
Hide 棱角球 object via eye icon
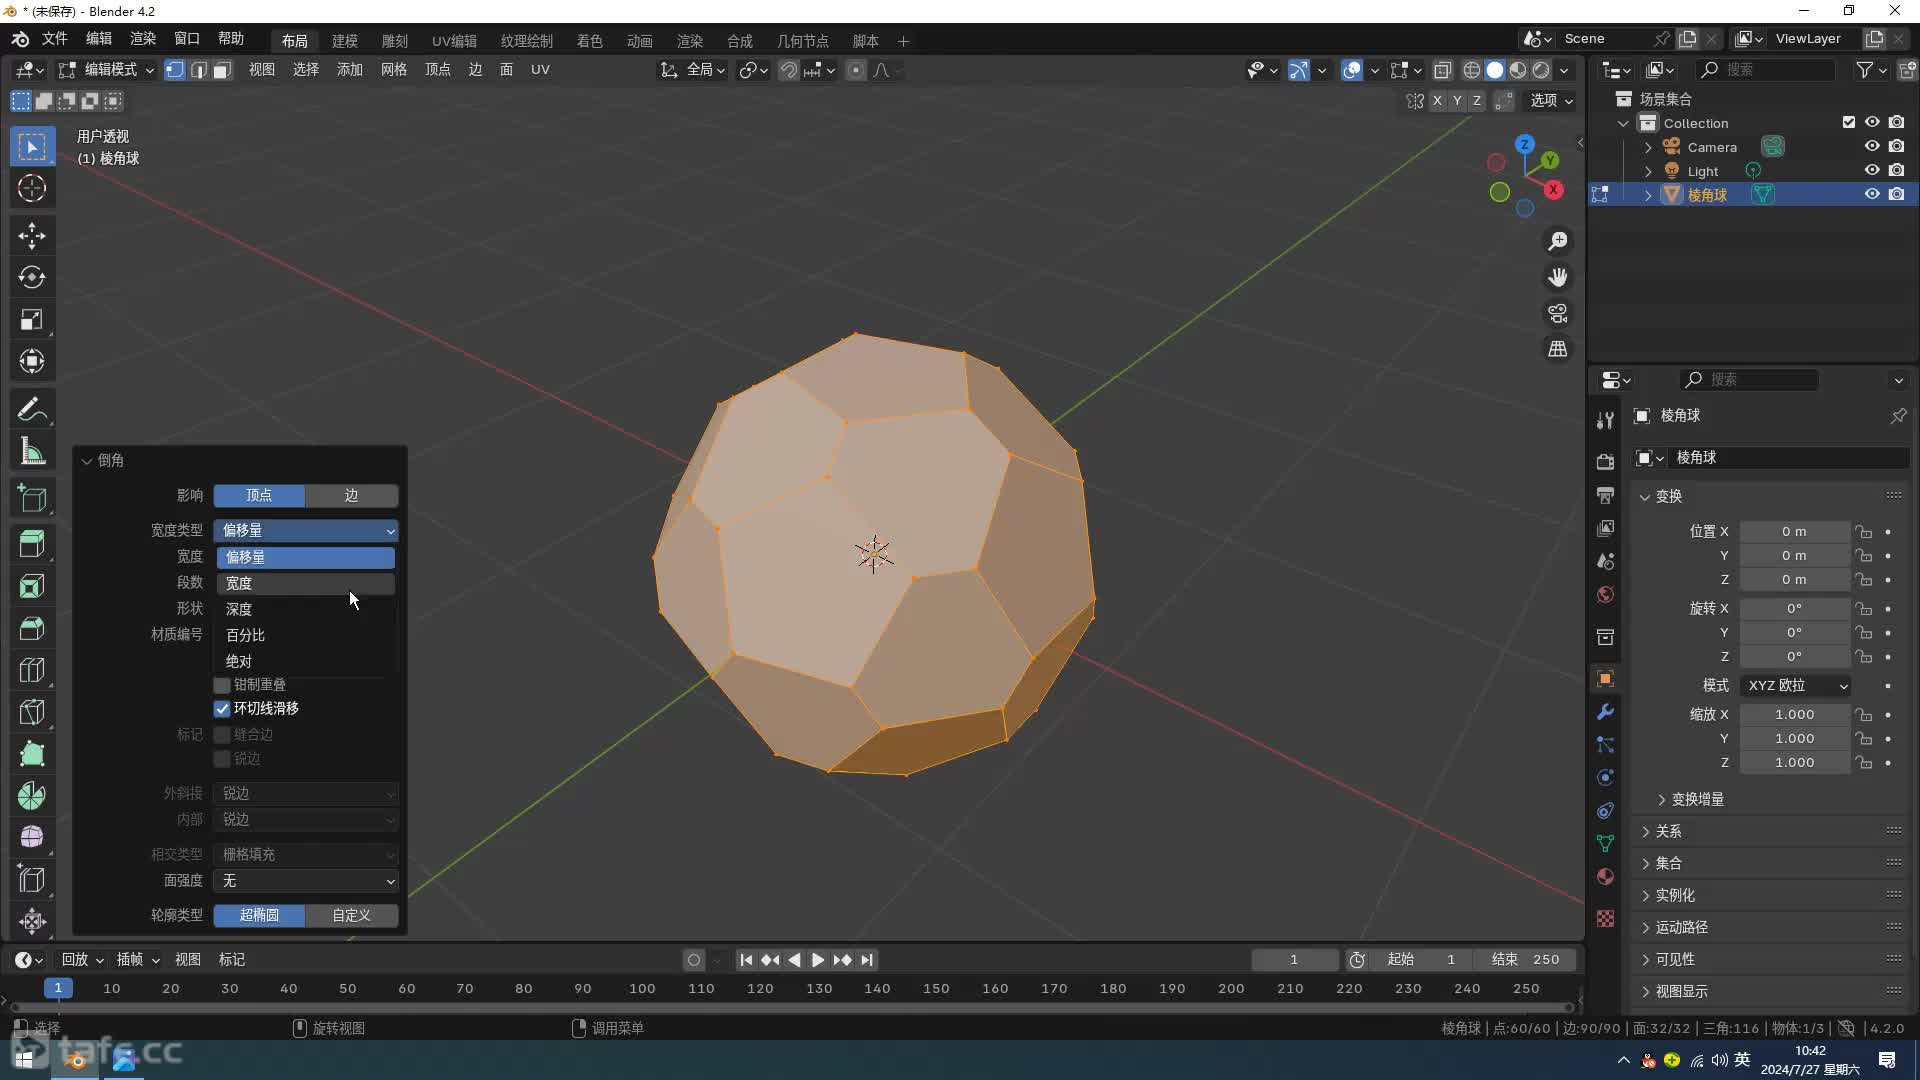tap(1872, 195)
